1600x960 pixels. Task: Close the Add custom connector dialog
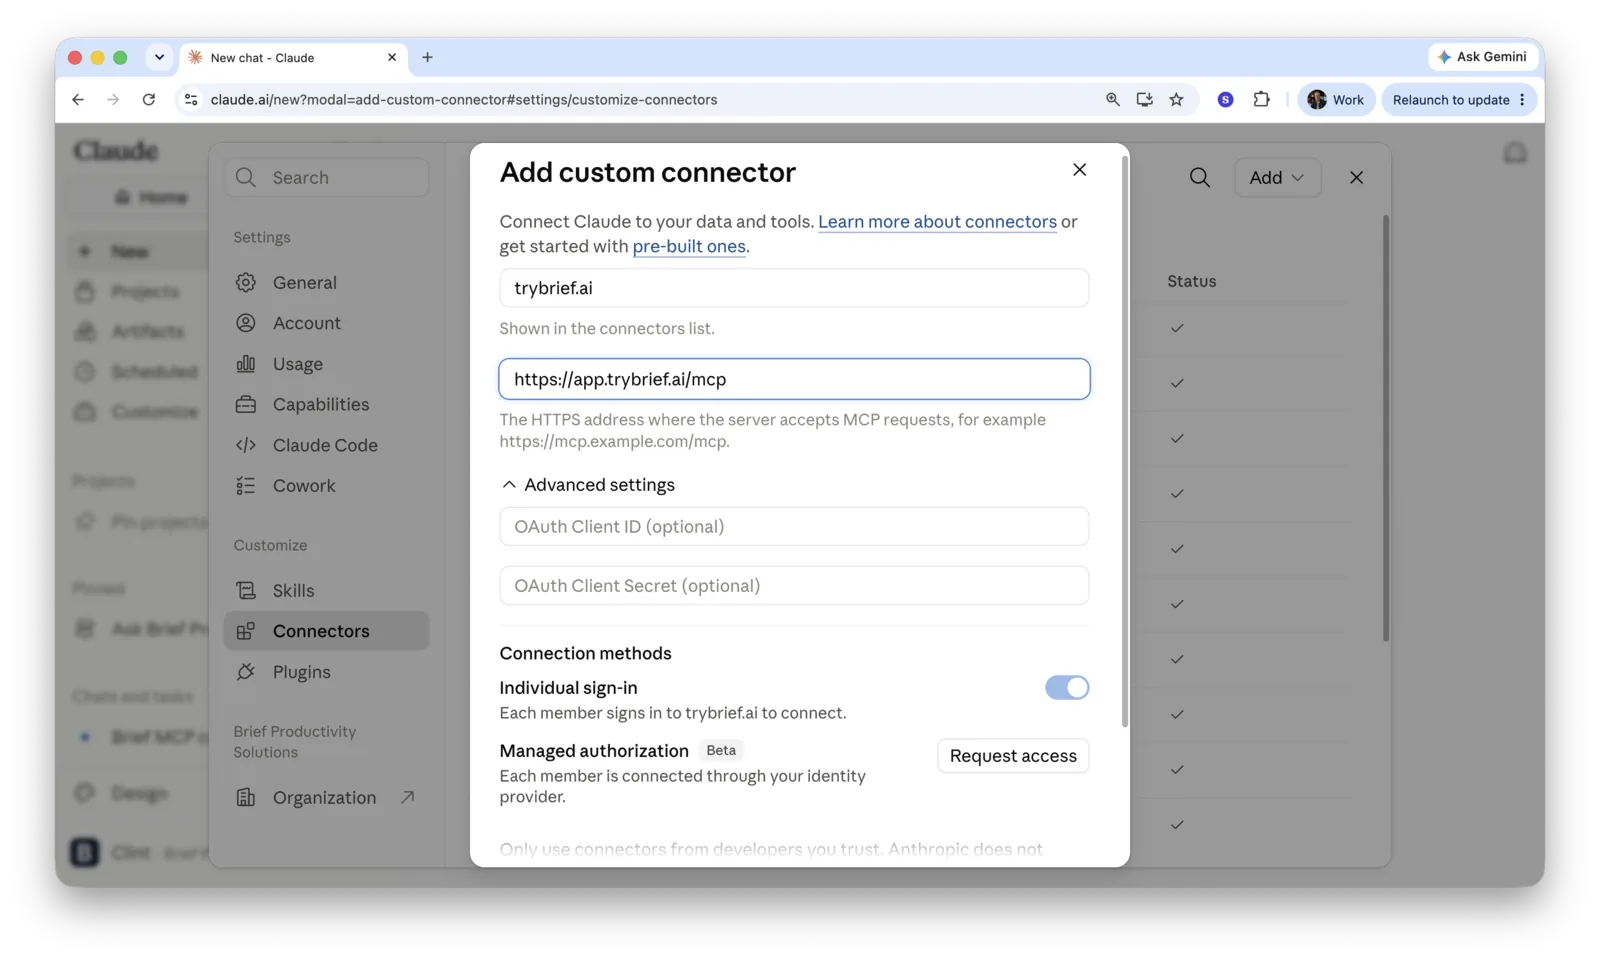tap(1079, 170)
